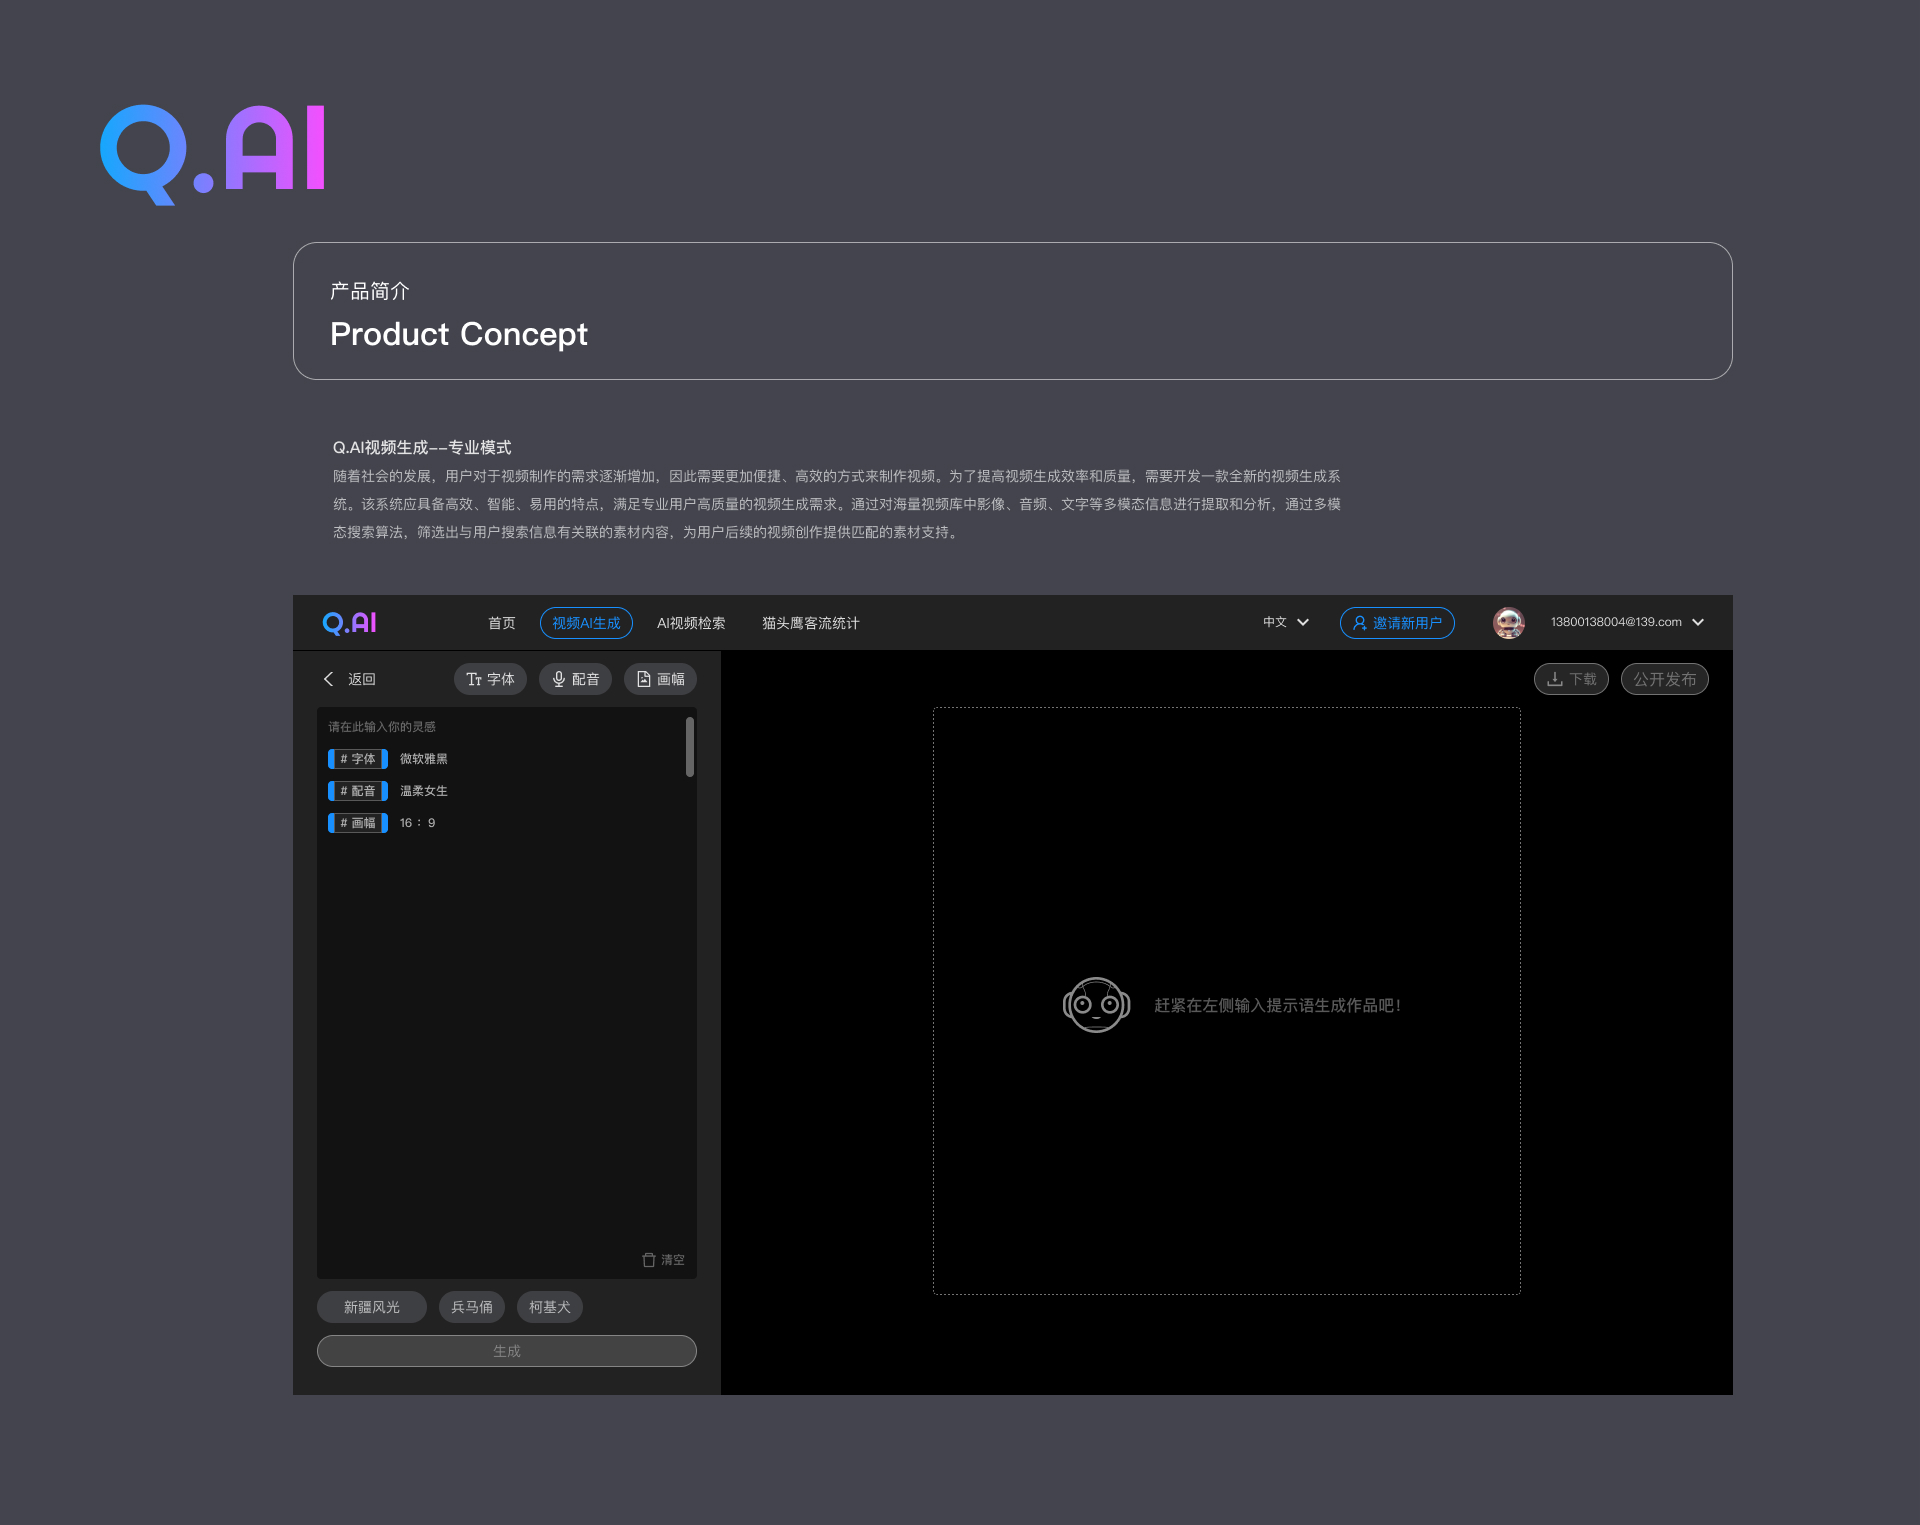Click the 邀请新用户 invite button
The image size is (1920, 1525).
pyautogui.click(x=1397, y=623)
